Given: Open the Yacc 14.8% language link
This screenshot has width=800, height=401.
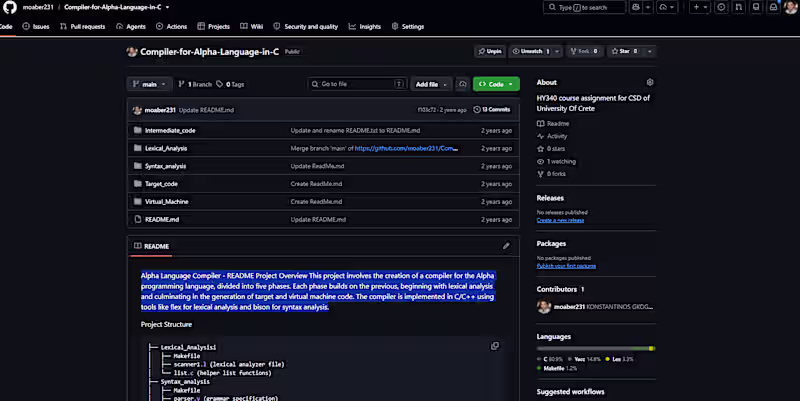Looking at the screenshot, I should [585, 359].
